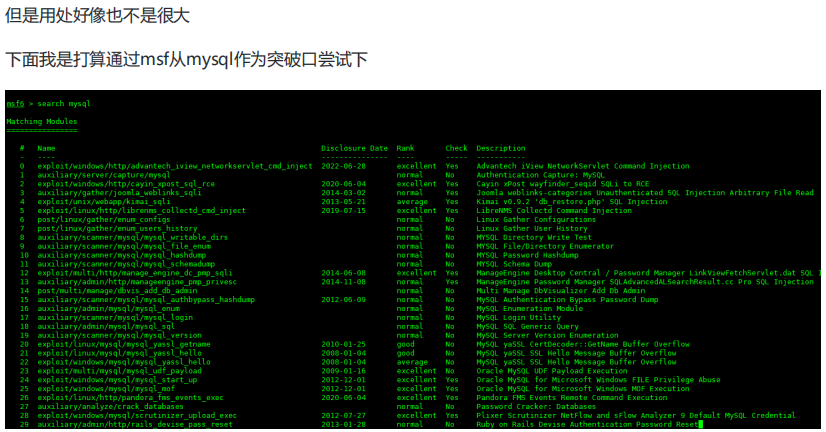Click the 'Check' column header
826x432 pixels.
click(456, 149)
